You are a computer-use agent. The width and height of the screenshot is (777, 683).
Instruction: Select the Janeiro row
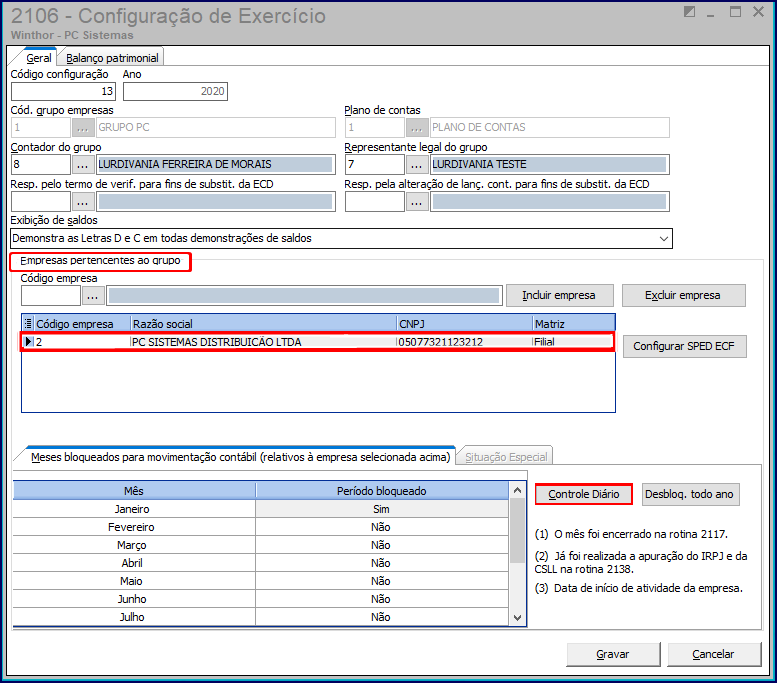click(261, 509)
